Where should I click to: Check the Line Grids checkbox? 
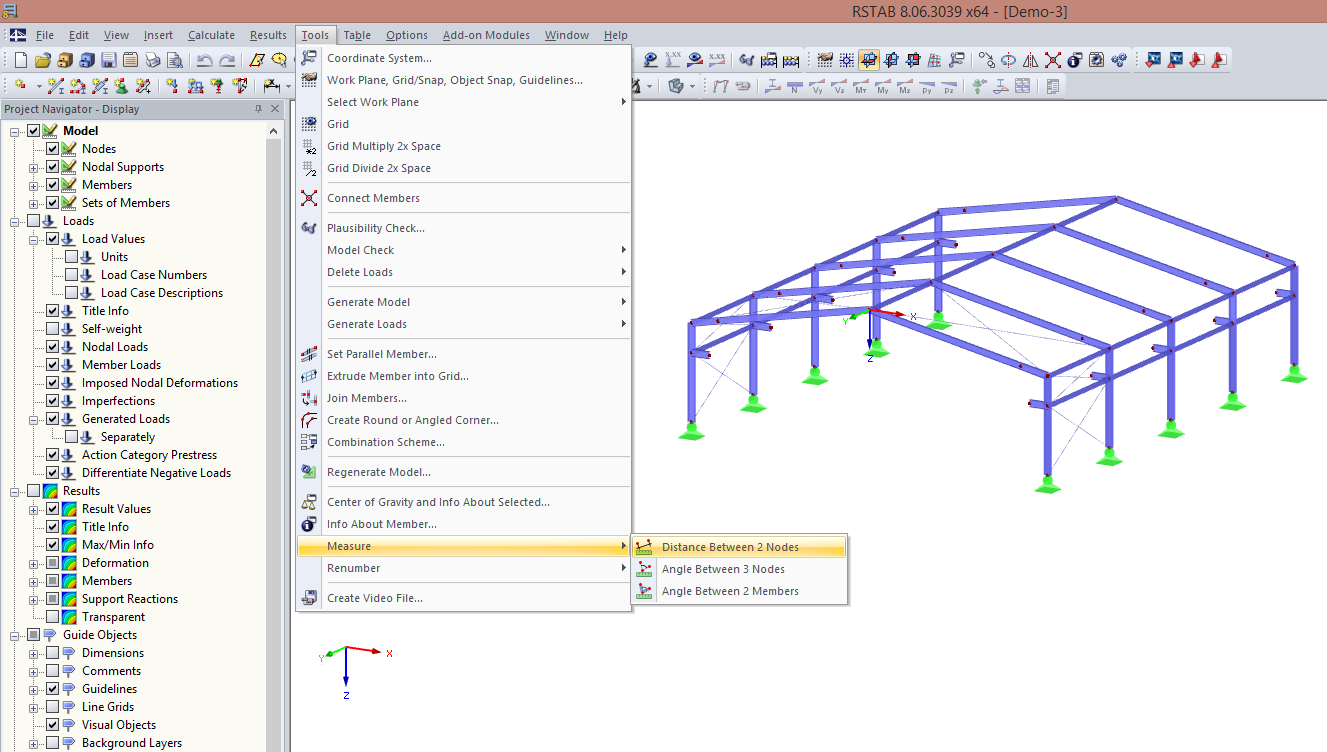53,707
